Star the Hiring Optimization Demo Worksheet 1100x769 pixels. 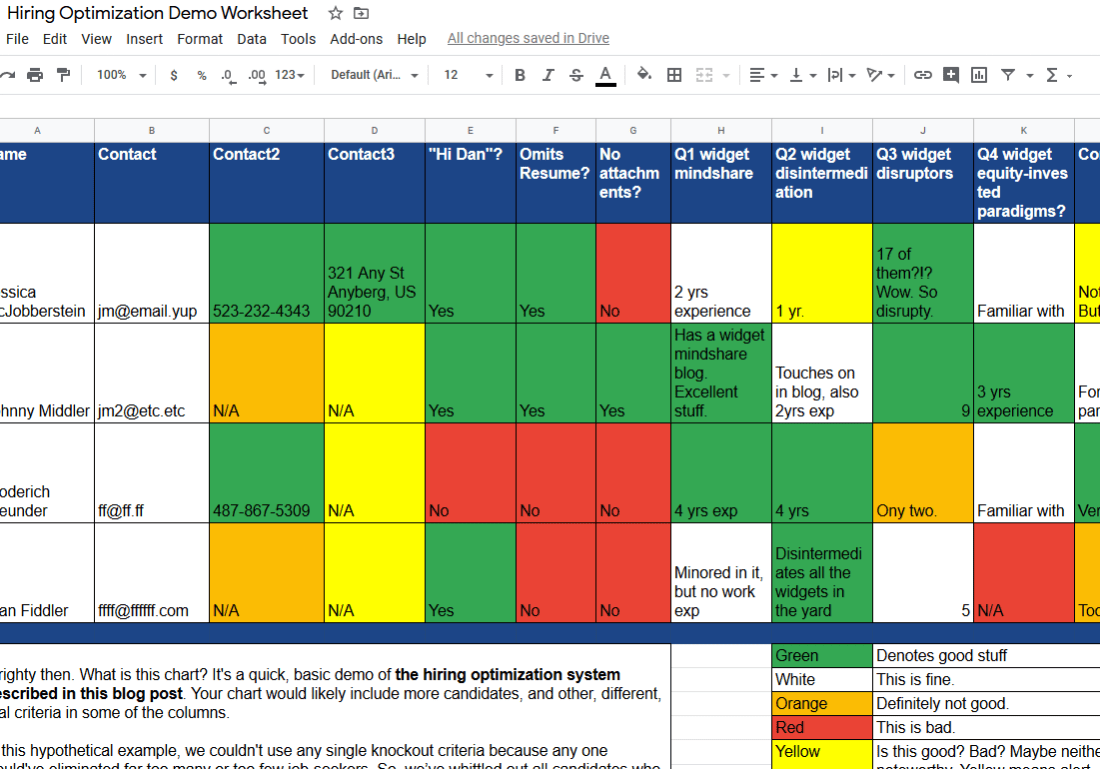336,13
